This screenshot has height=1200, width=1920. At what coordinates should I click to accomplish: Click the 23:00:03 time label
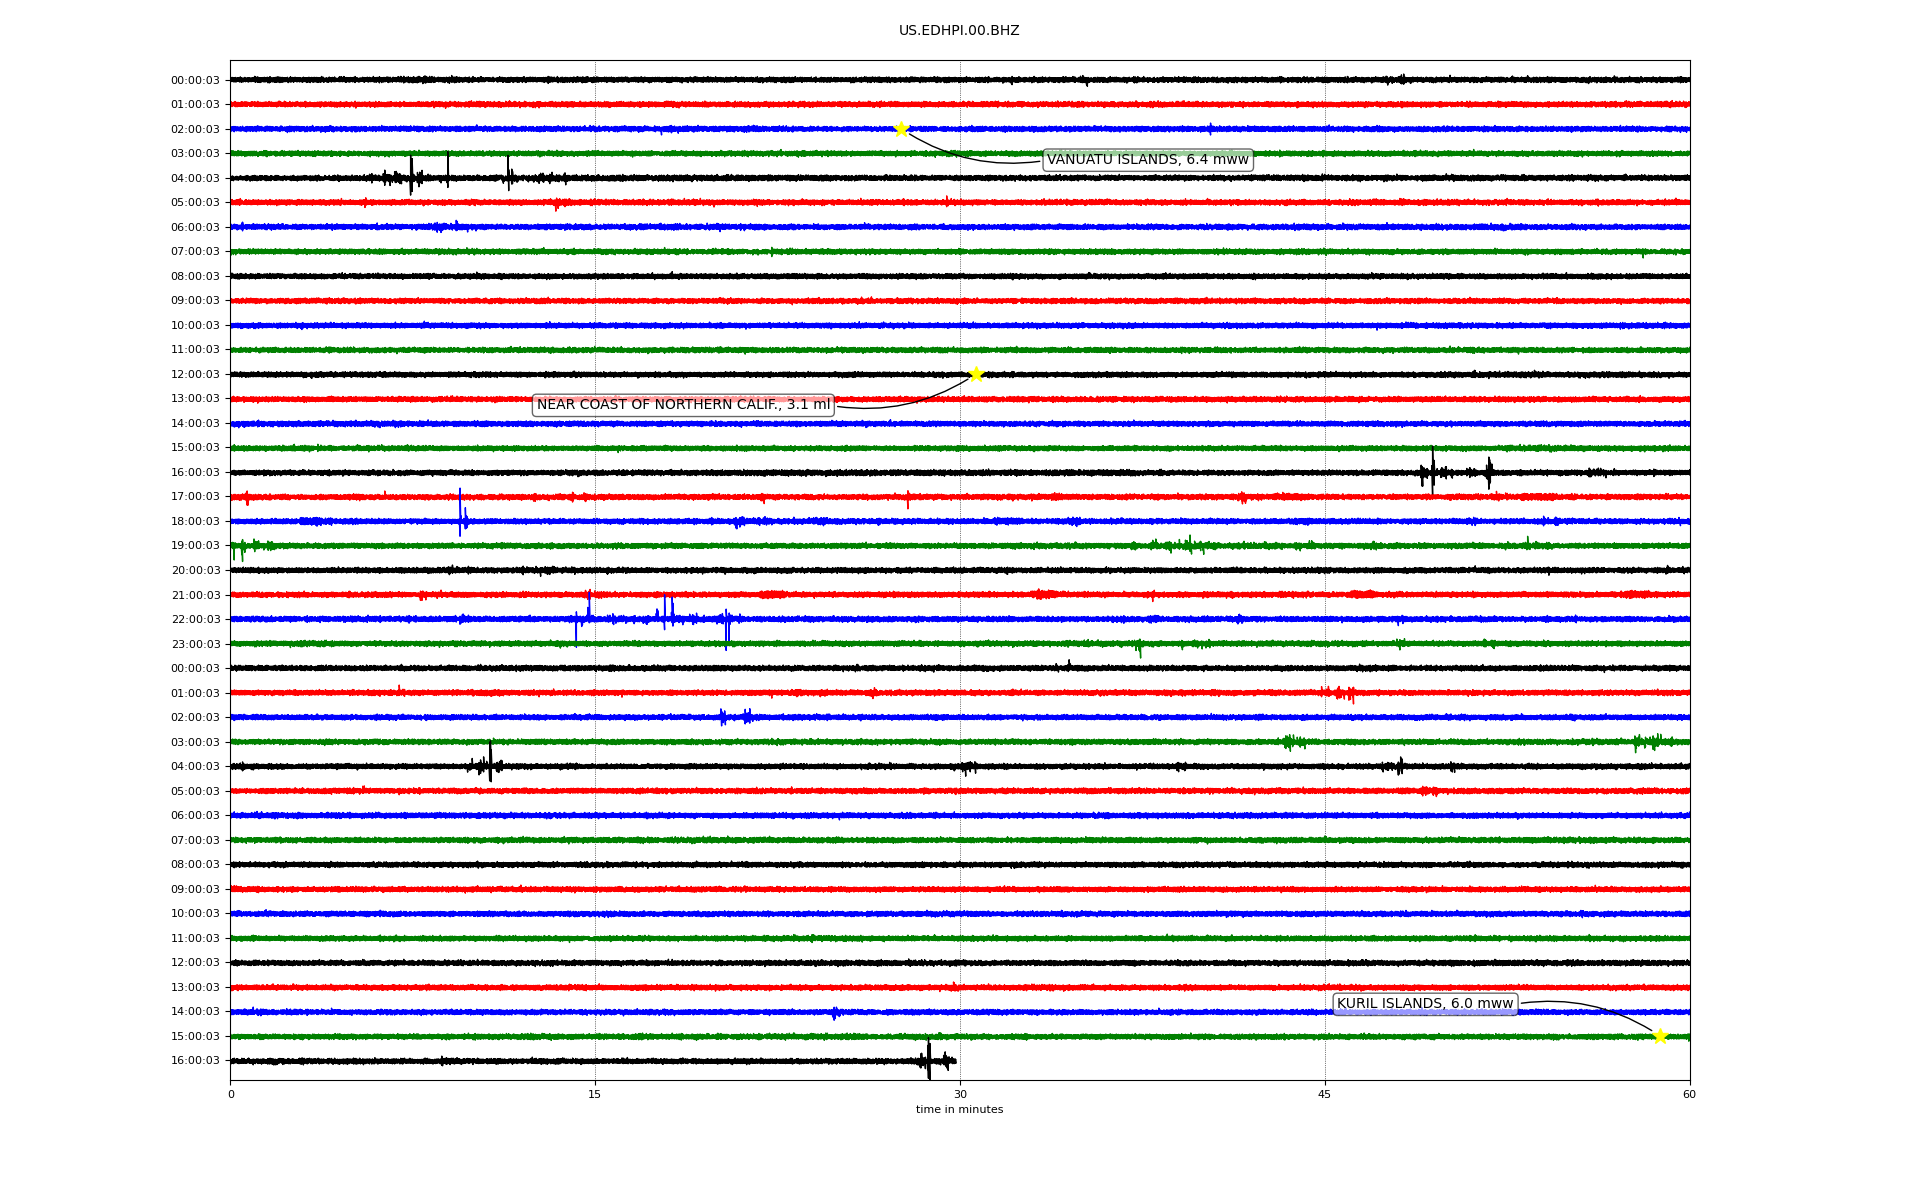[x=195, y=645]
